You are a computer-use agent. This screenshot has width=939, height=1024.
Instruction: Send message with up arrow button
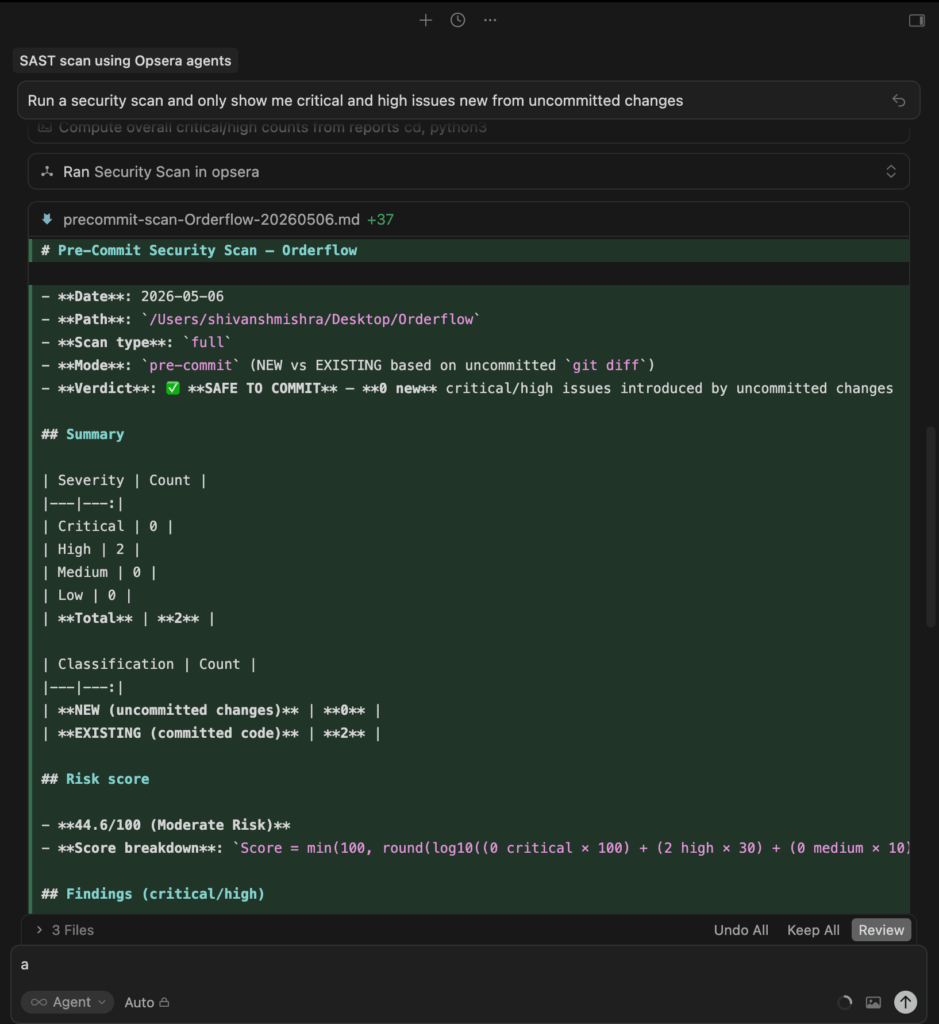[905, 1002]
